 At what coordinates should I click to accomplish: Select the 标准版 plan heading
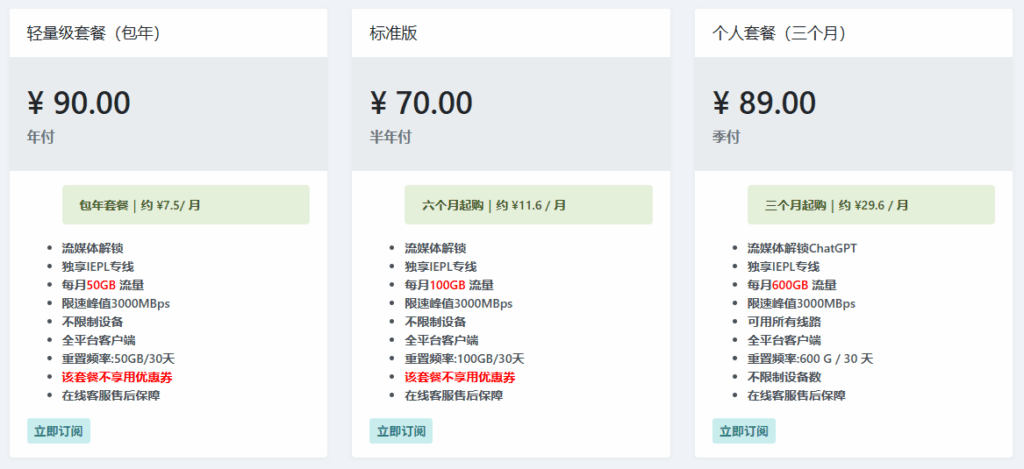pyautogui.click(x=393, y=33)
